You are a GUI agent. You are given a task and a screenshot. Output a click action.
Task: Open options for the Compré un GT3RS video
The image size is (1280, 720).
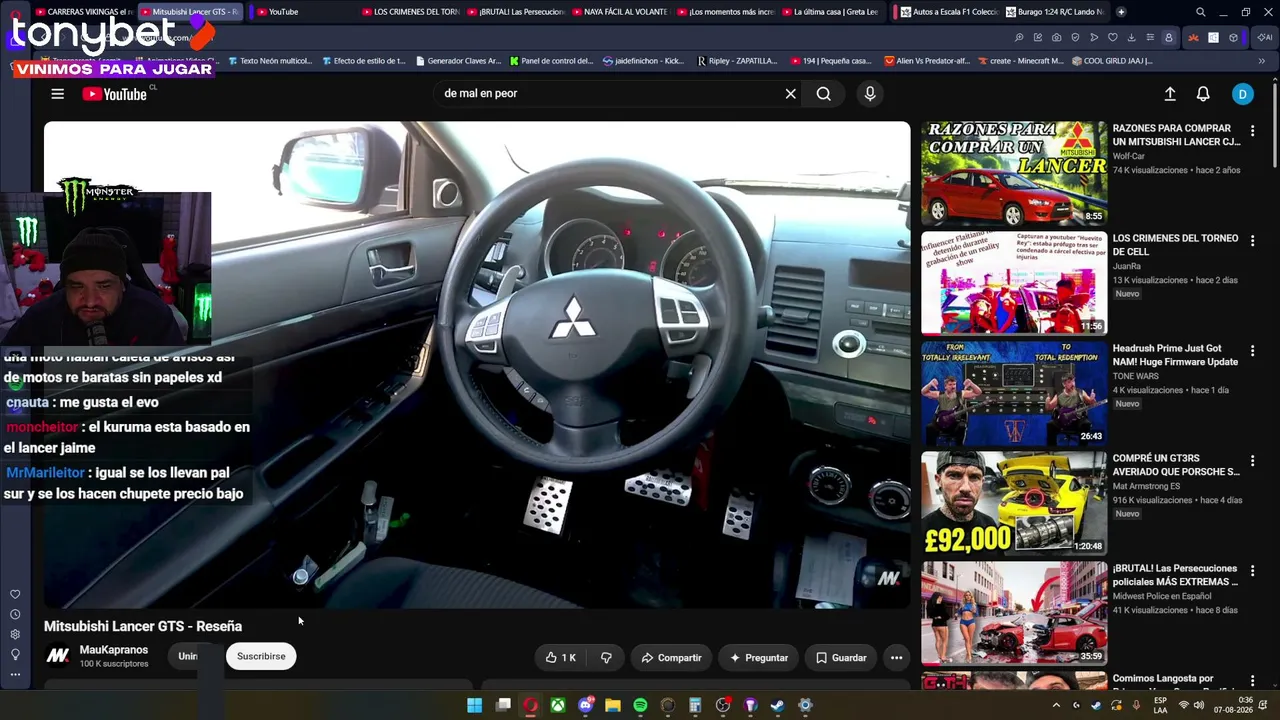[x=1252, y=461]
